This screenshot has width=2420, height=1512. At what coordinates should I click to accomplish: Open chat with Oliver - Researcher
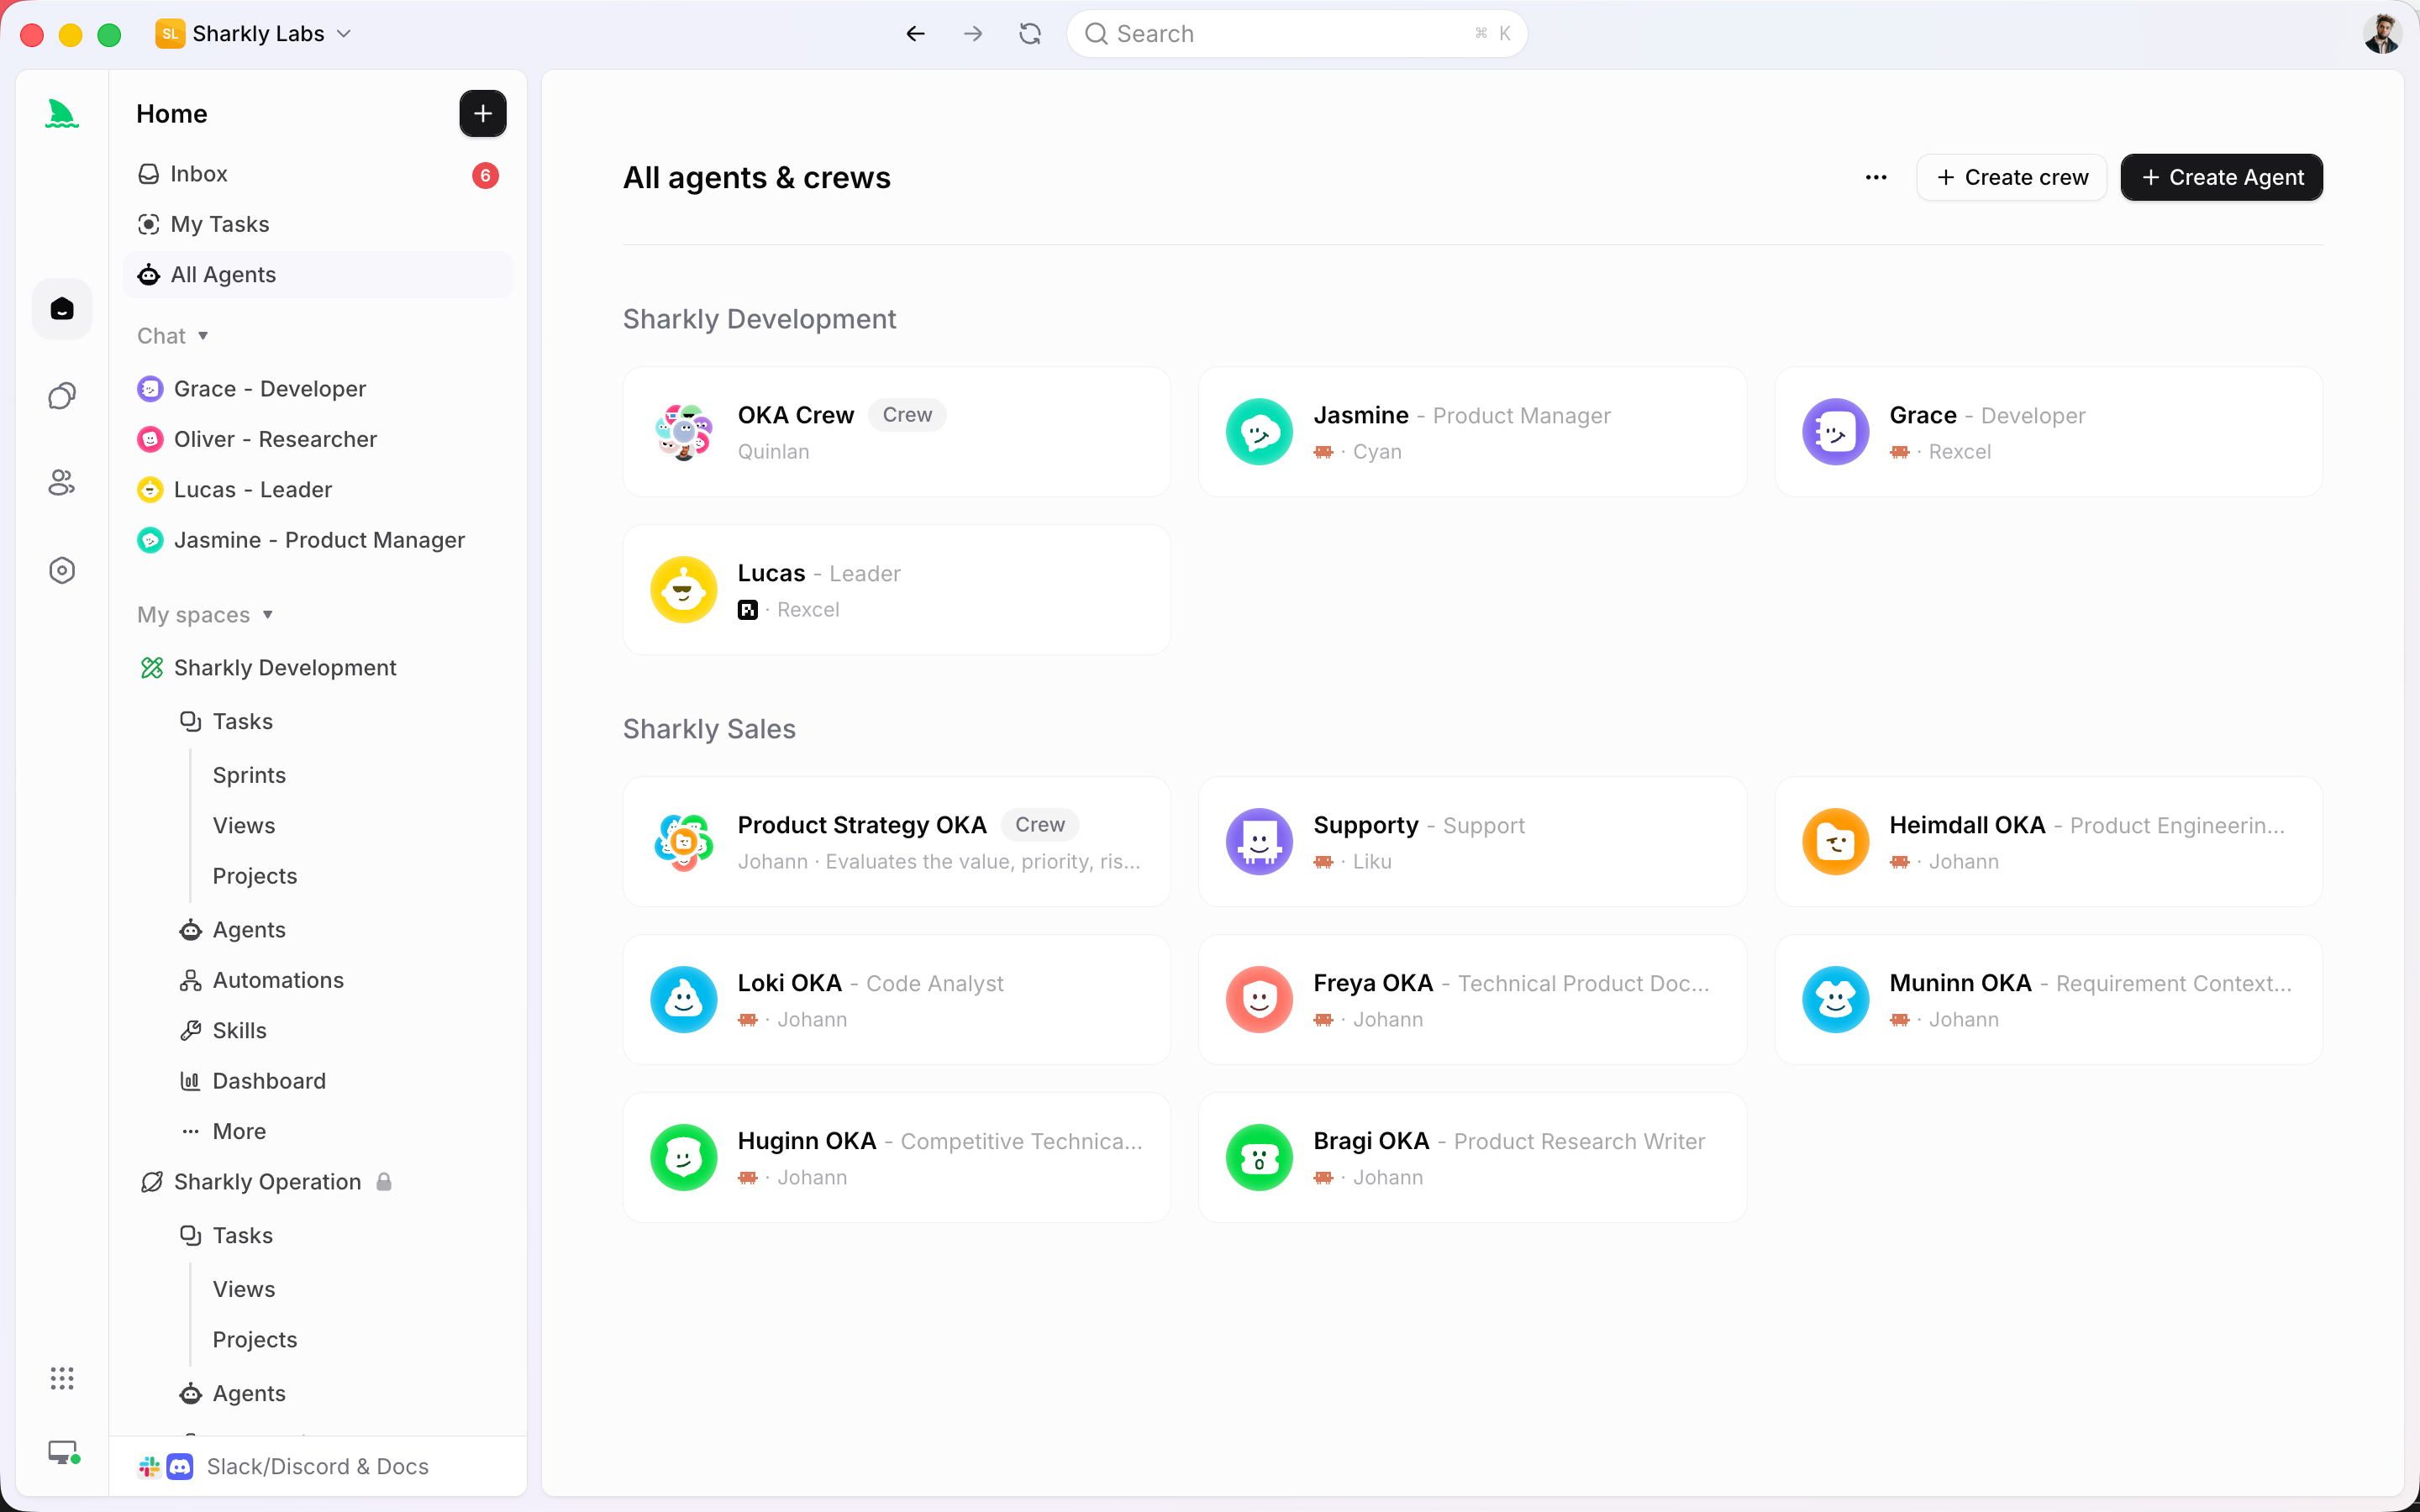pos(257,439)
